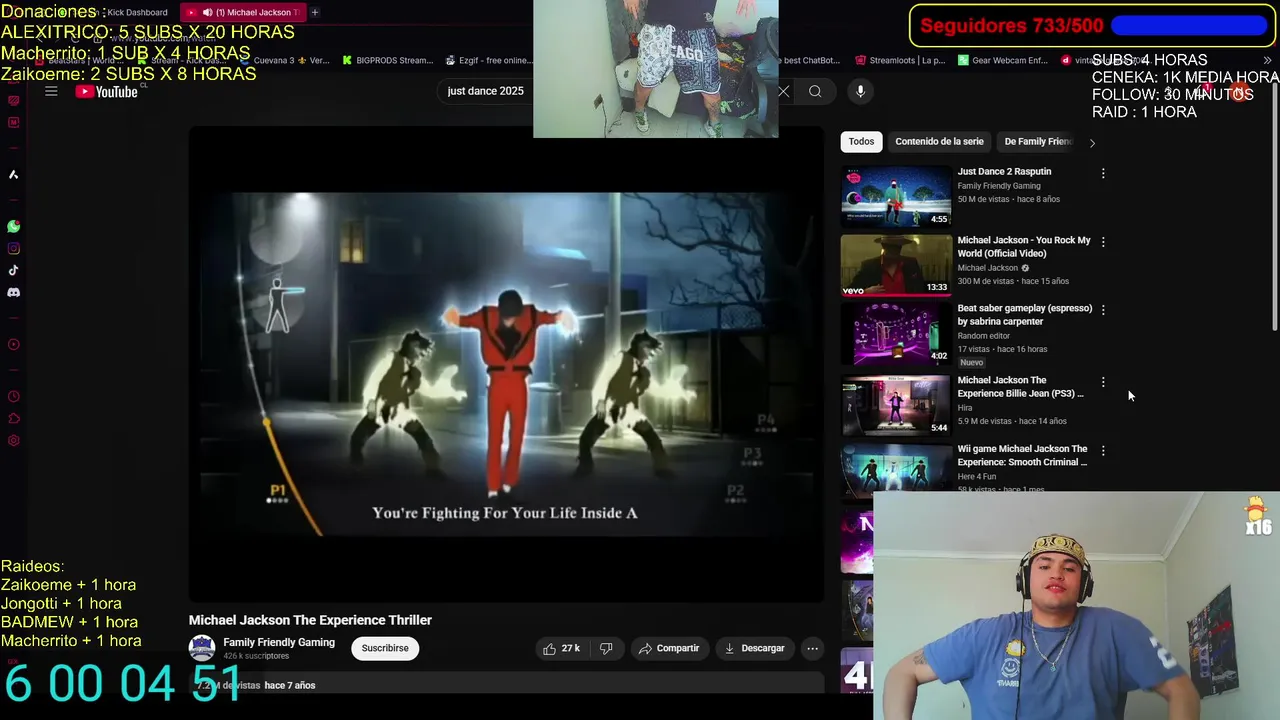Open sidebar settings gear icon

pyautogui.click(x=14, y=441)
